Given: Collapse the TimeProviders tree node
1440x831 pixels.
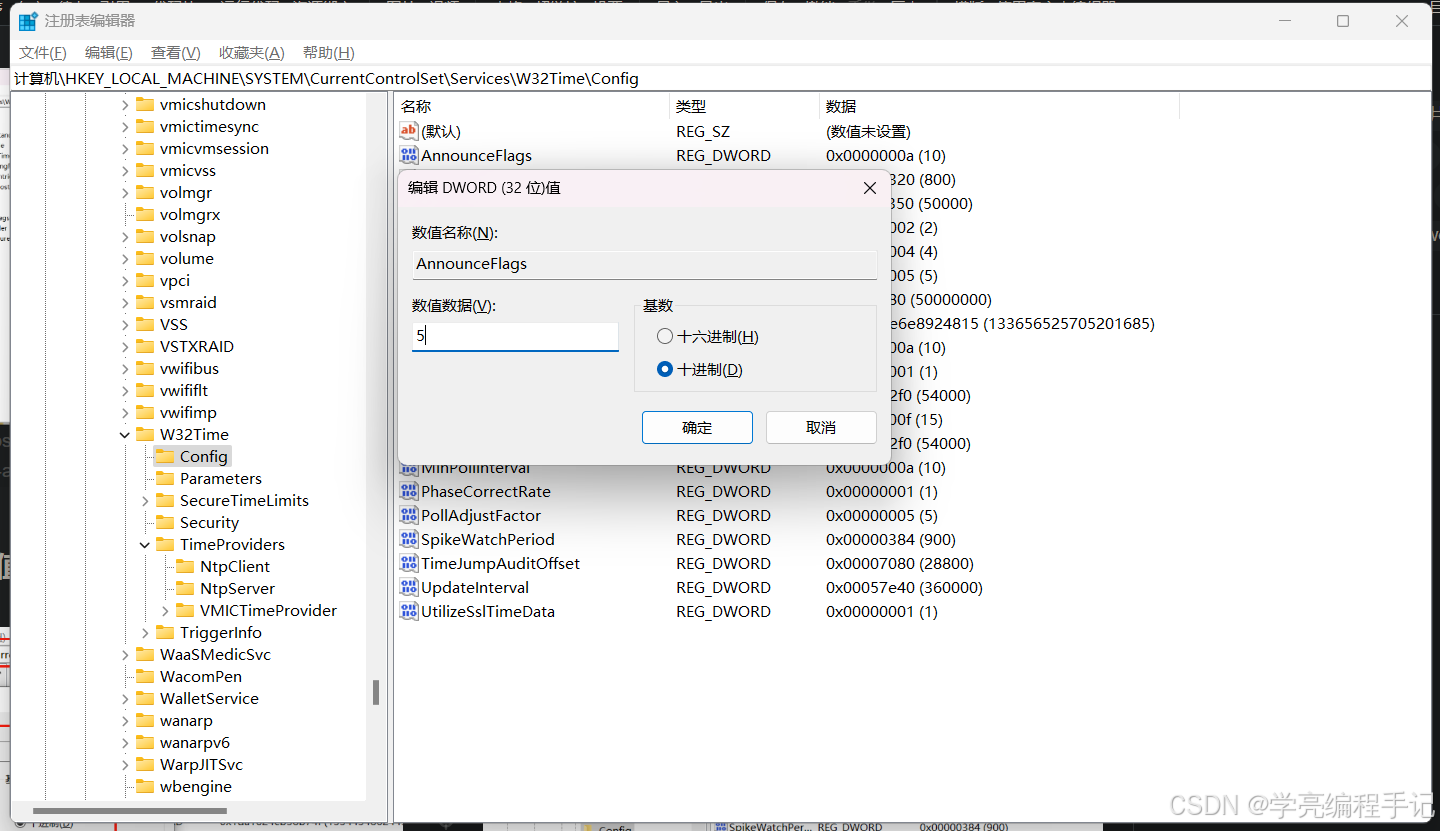Looking at the screenshot, I should click(145, 544).
